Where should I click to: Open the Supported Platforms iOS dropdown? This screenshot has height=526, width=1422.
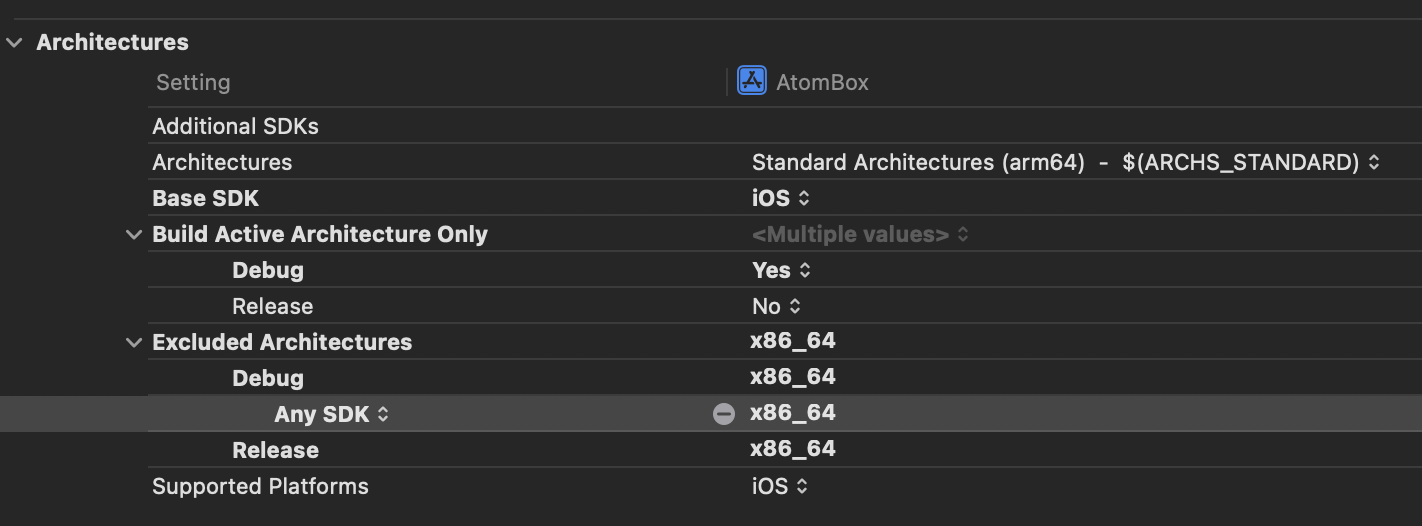[x=780, y=486]
